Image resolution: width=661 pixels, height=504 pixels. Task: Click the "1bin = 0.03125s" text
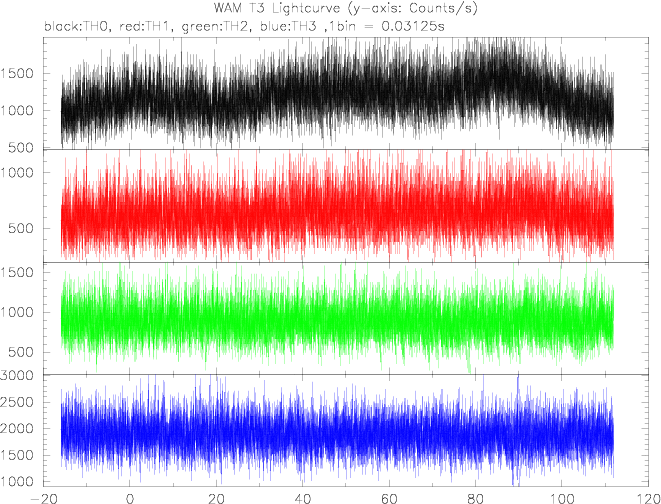(385, 26)
